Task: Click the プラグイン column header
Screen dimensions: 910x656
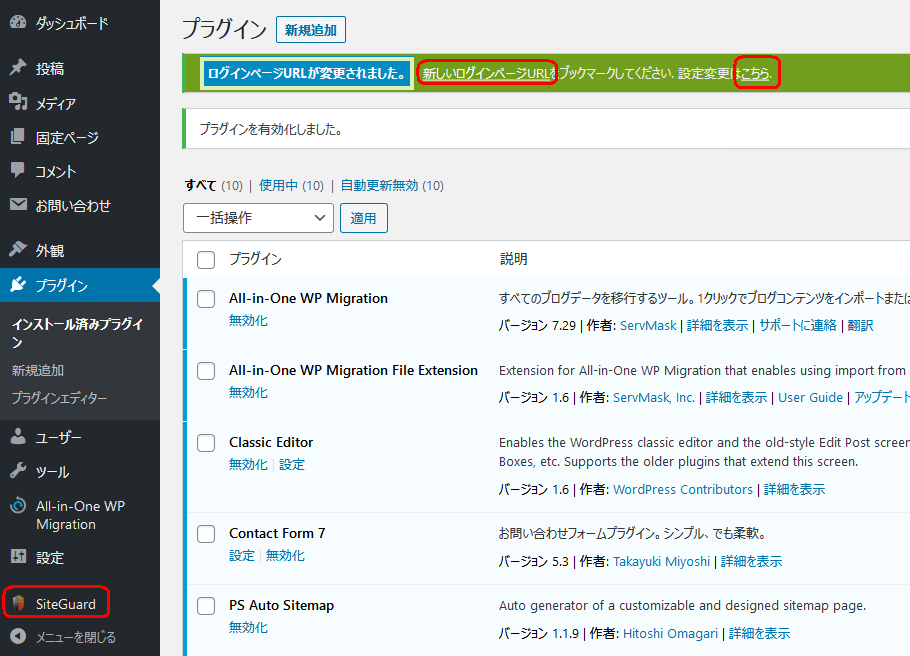Action: [x=255, y=259]
